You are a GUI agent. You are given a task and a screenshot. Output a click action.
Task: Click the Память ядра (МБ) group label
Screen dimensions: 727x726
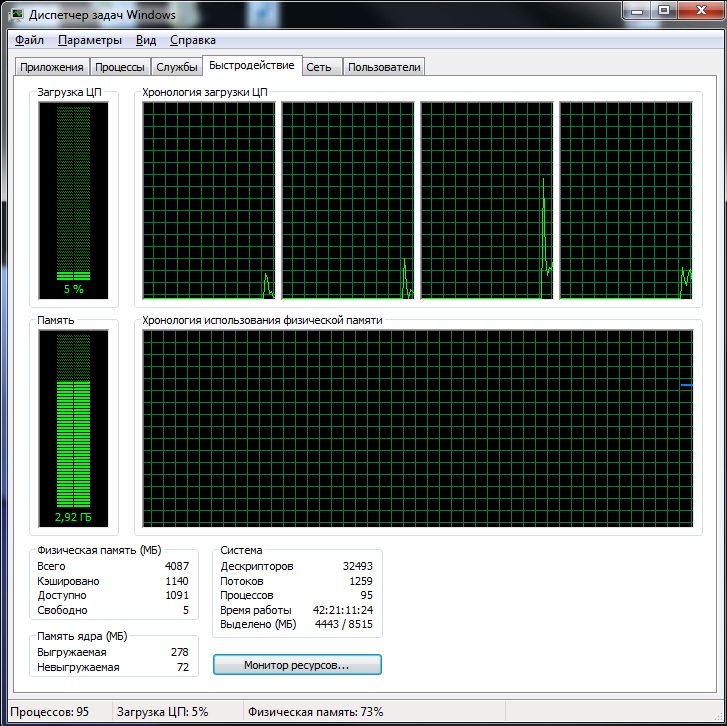pyautogui.click(x=82, y=636)
